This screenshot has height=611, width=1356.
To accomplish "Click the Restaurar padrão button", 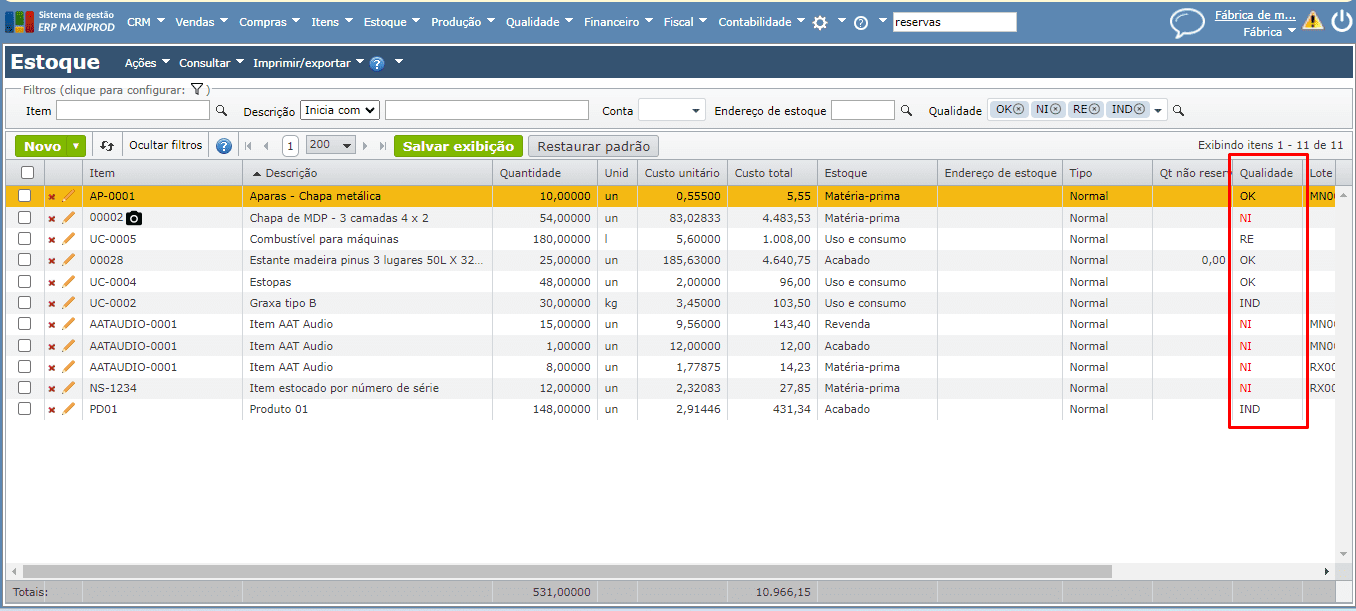I will pos(593,146).
